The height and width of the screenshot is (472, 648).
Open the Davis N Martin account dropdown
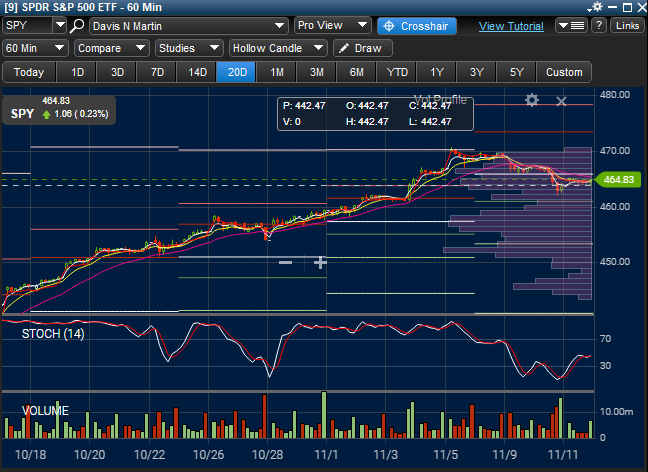188,26
